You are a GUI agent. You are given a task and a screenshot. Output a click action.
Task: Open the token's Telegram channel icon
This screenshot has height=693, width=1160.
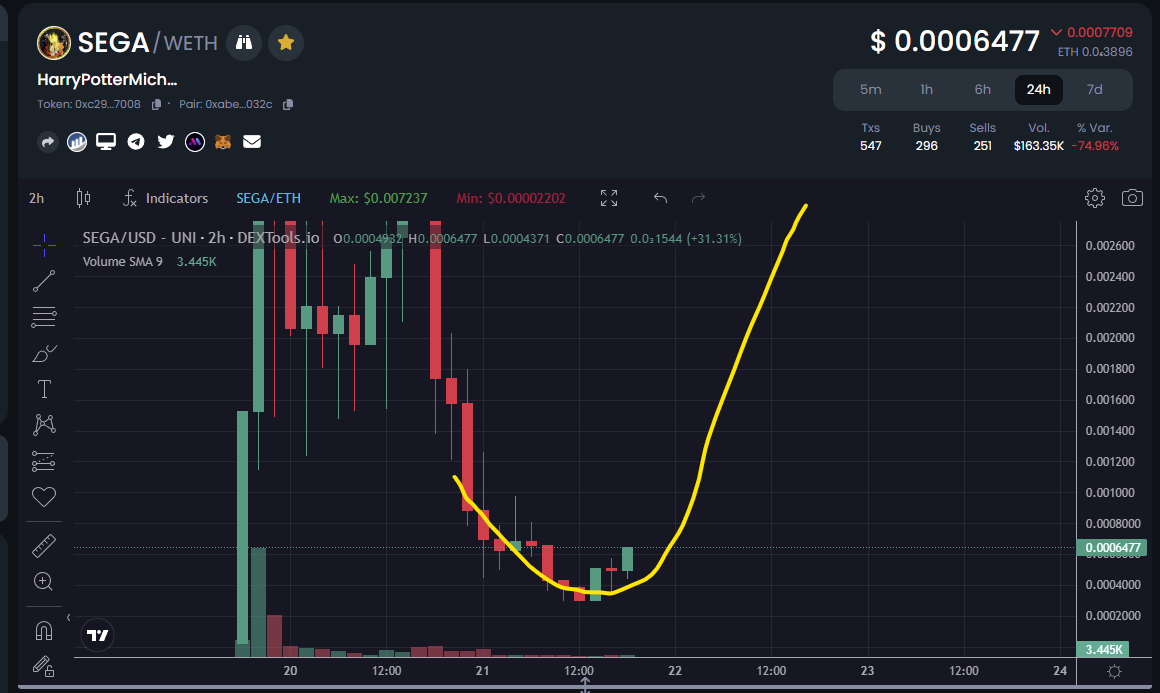(x=135, y=141)
